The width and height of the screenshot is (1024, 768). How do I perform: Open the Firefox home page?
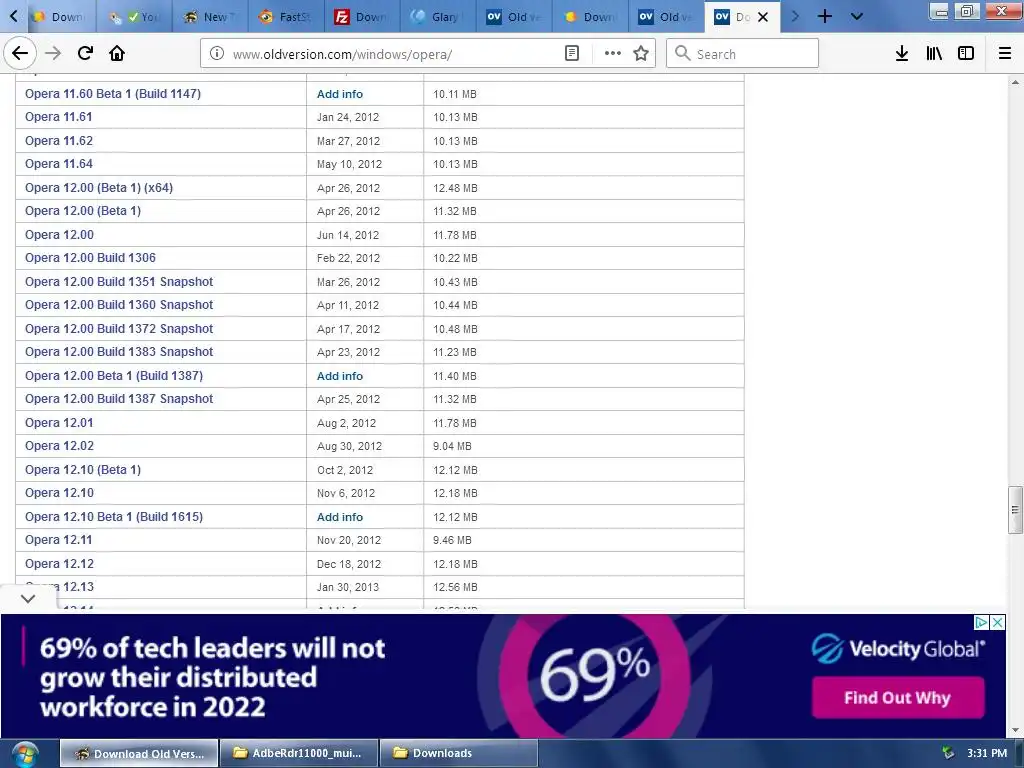point(117,53)
